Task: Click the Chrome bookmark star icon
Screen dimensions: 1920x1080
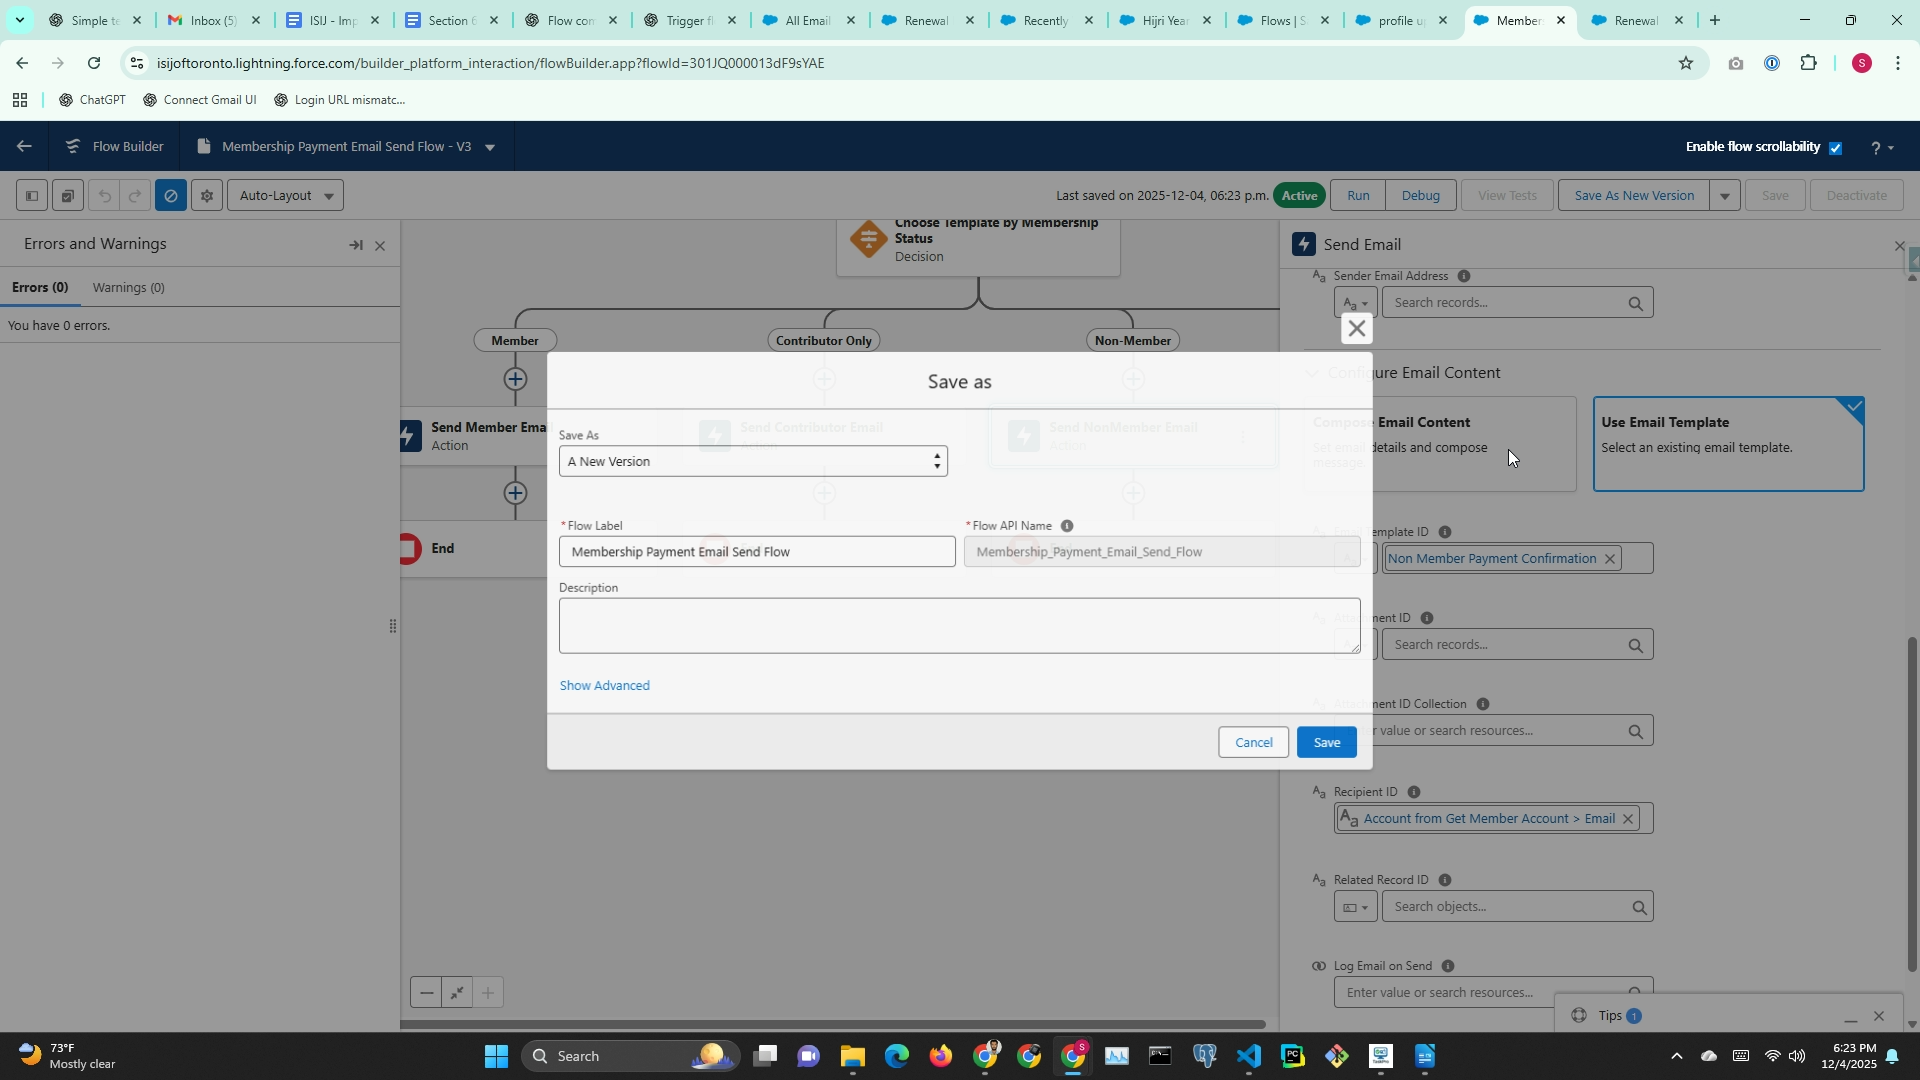Action: point(1686,63)
